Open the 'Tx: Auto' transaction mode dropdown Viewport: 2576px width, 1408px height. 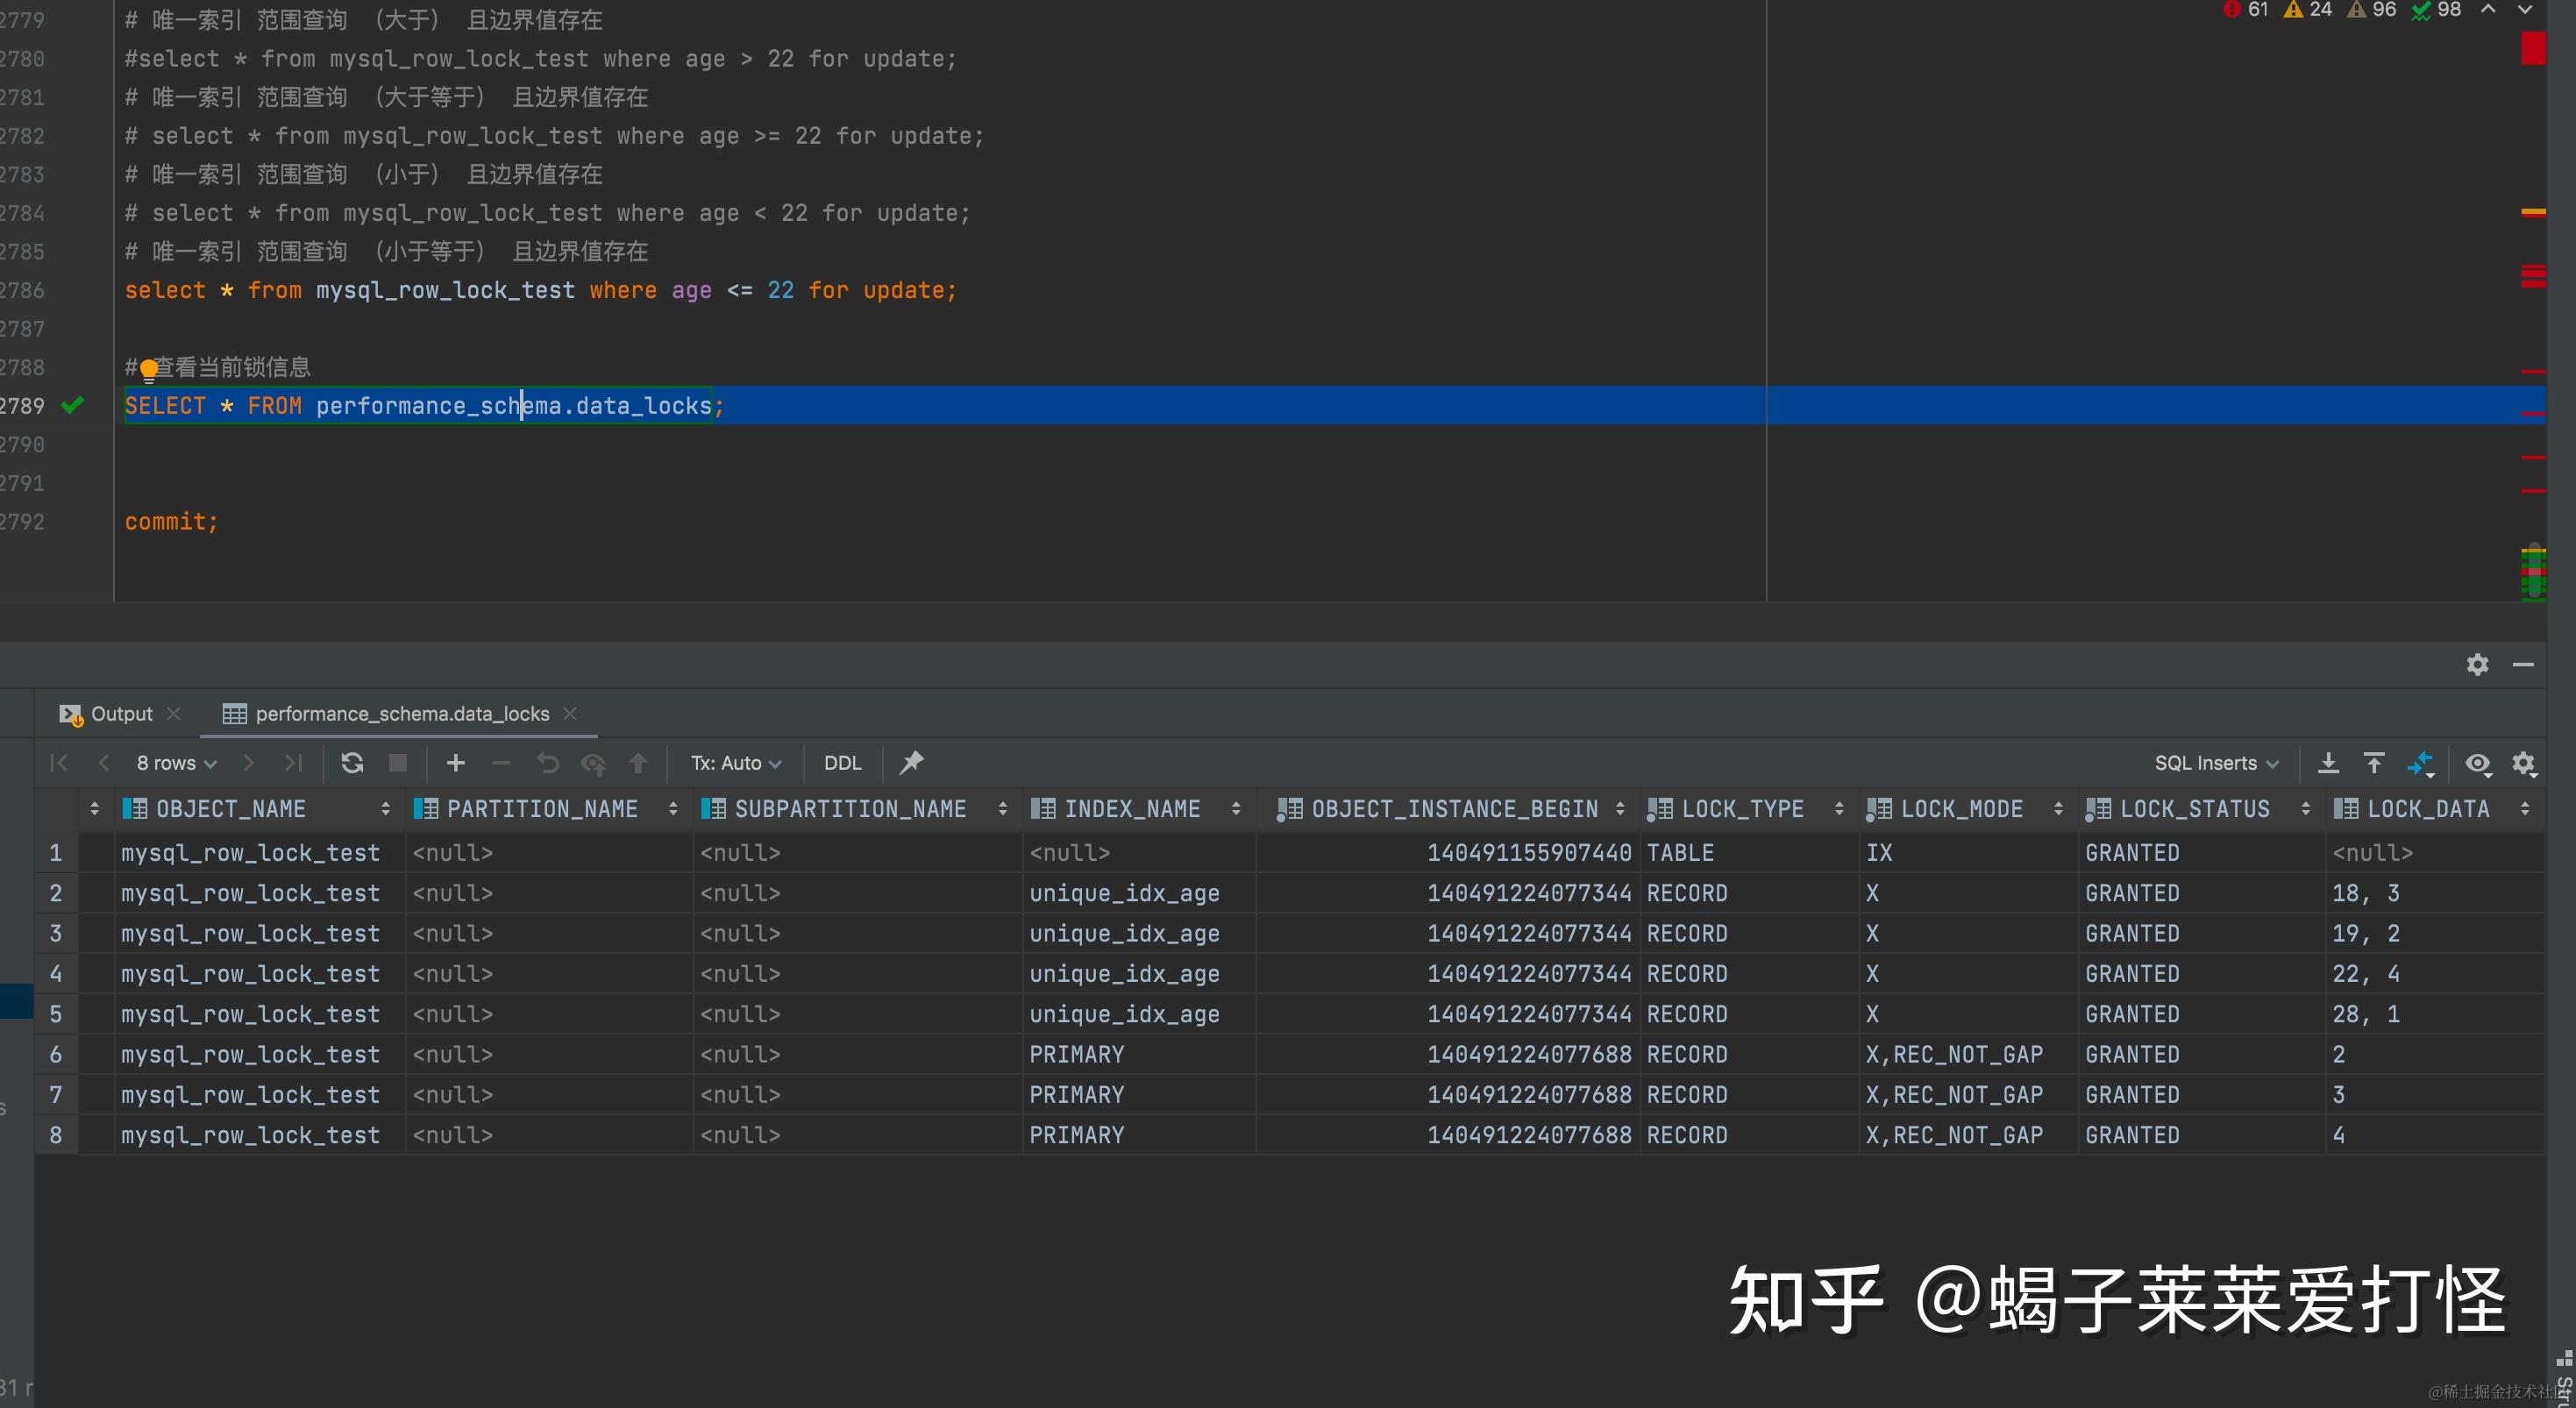735,762
